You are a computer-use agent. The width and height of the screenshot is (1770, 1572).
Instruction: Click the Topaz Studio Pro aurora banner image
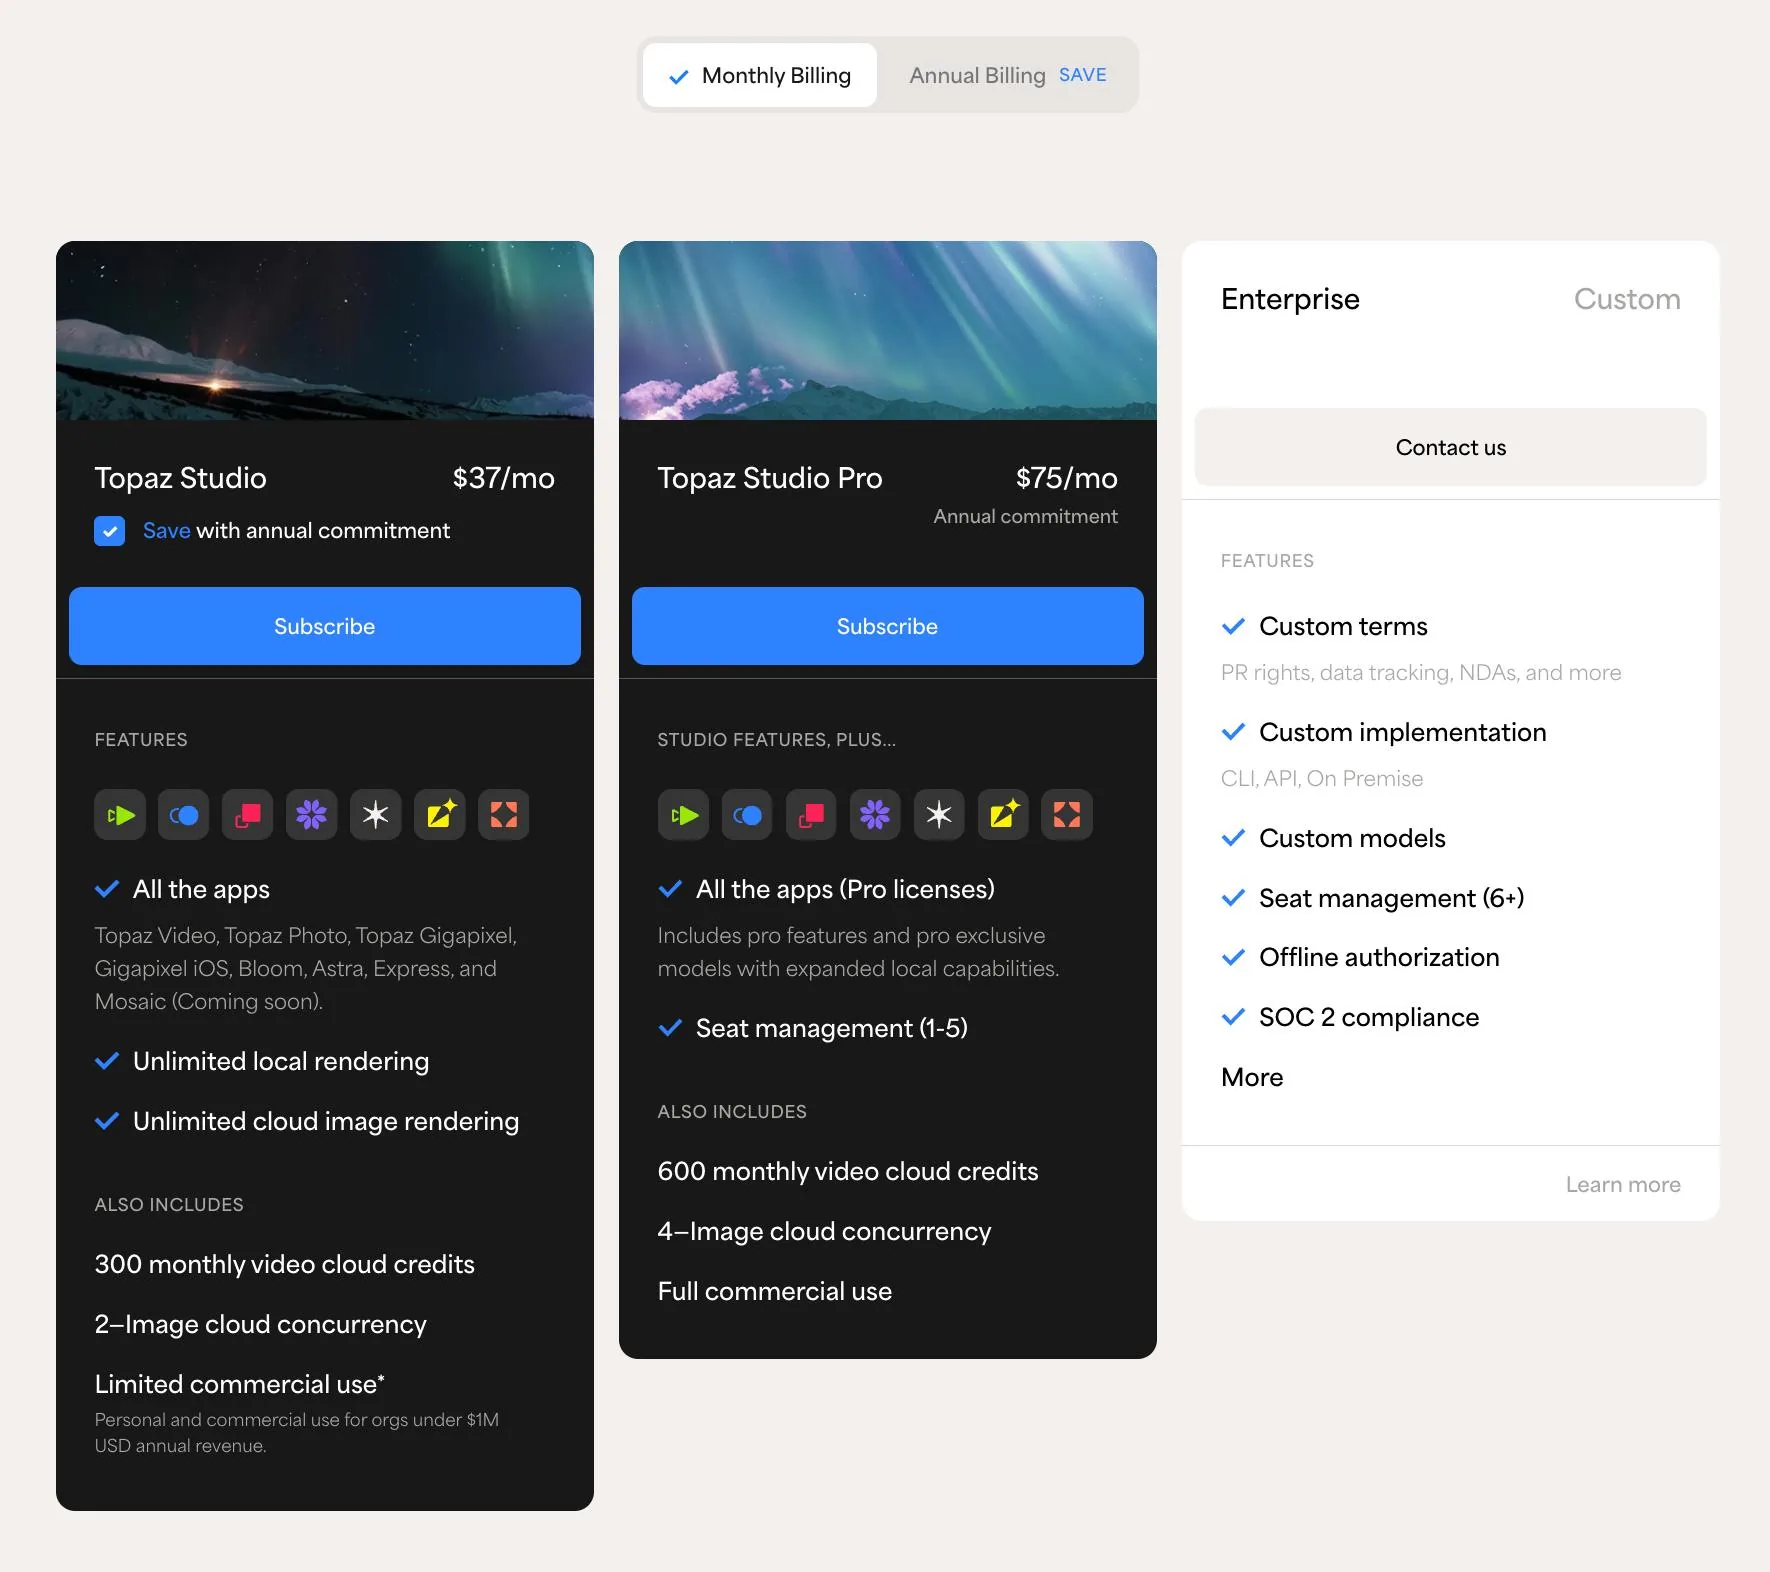(x=888, y=330)
